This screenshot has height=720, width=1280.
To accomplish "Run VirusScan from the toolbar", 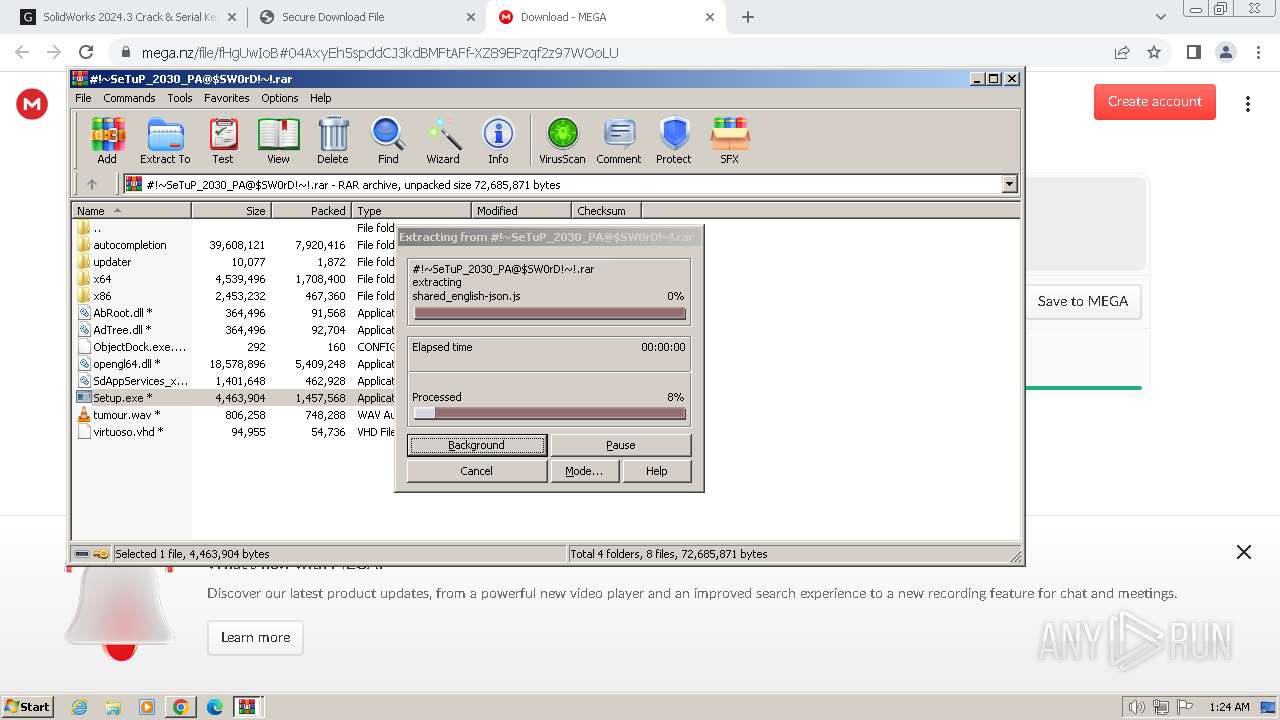I will (562, 140).
